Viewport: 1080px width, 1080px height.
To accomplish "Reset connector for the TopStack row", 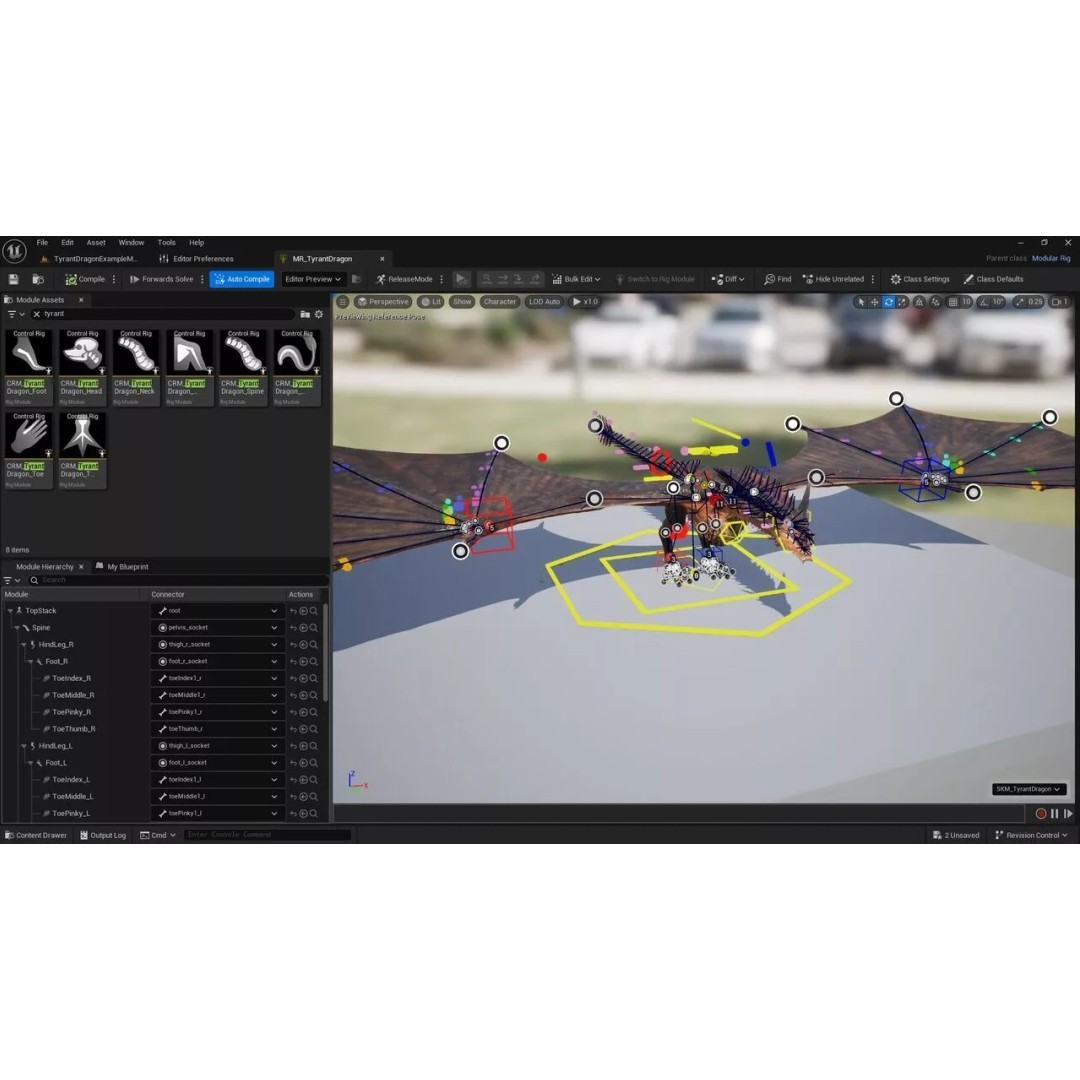I will pyautogui.click(x=293, y=611).
